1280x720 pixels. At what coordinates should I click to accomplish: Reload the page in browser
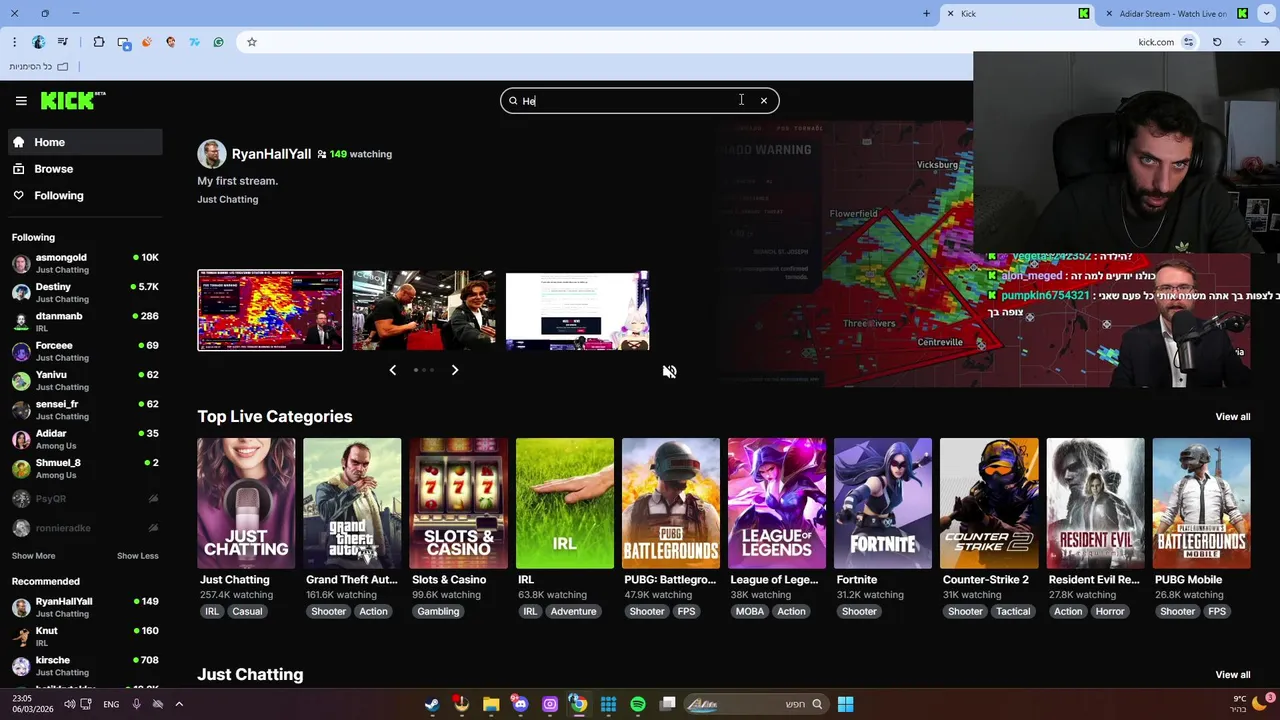tap(1217, 42)
